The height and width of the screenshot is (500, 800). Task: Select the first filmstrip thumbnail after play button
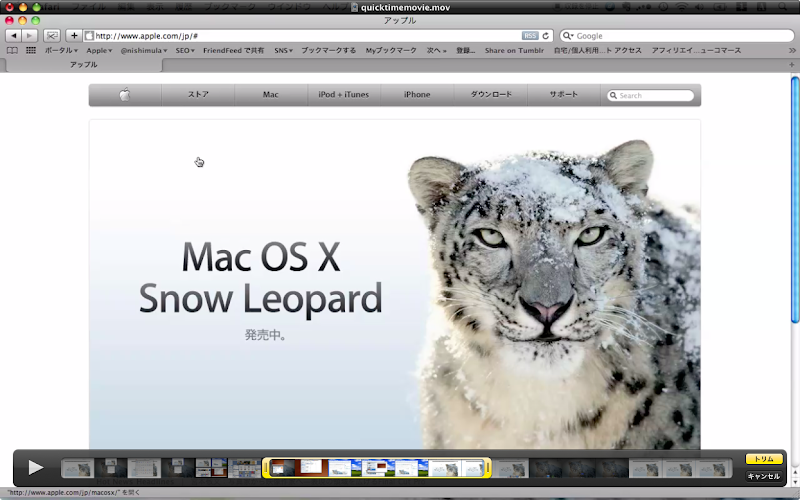pyautogui.click(x=78, y=468)
